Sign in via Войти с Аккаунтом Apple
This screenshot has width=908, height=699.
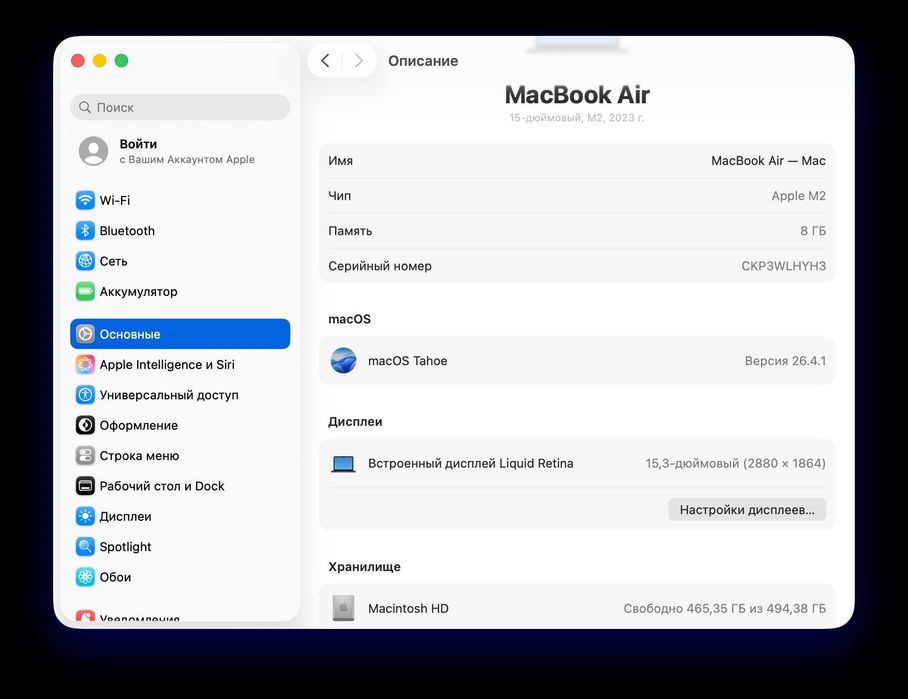tap(180, 151)
